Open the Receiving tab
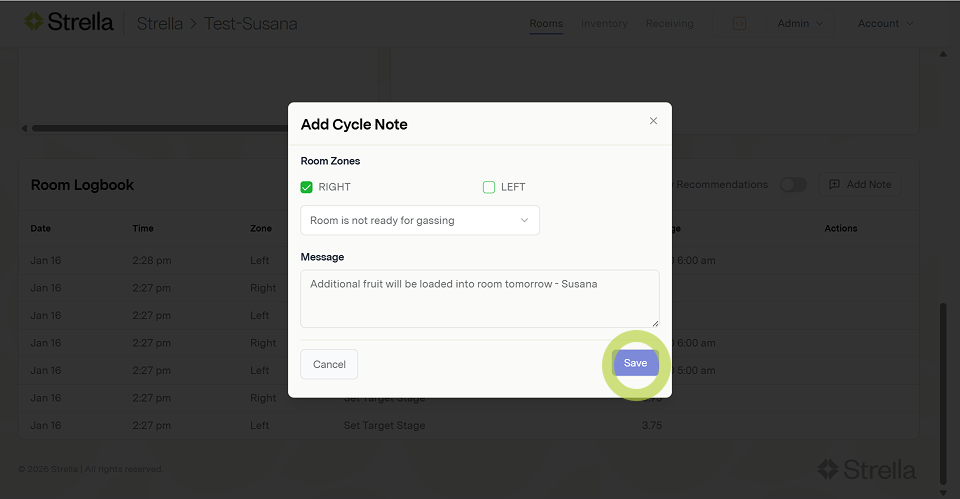 pyautogui.click(x=669, y=23)
